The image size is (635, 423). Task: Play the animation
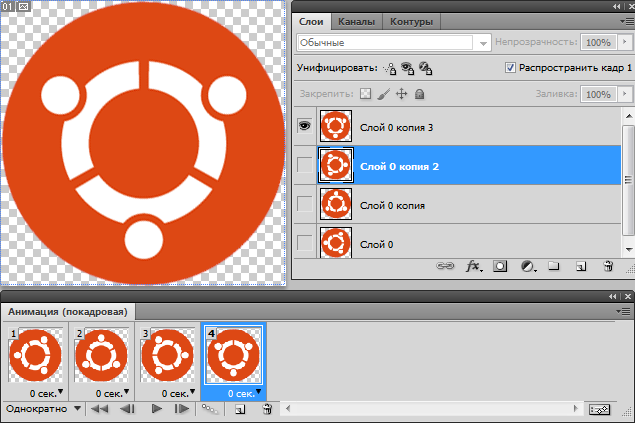coord(157,409)
